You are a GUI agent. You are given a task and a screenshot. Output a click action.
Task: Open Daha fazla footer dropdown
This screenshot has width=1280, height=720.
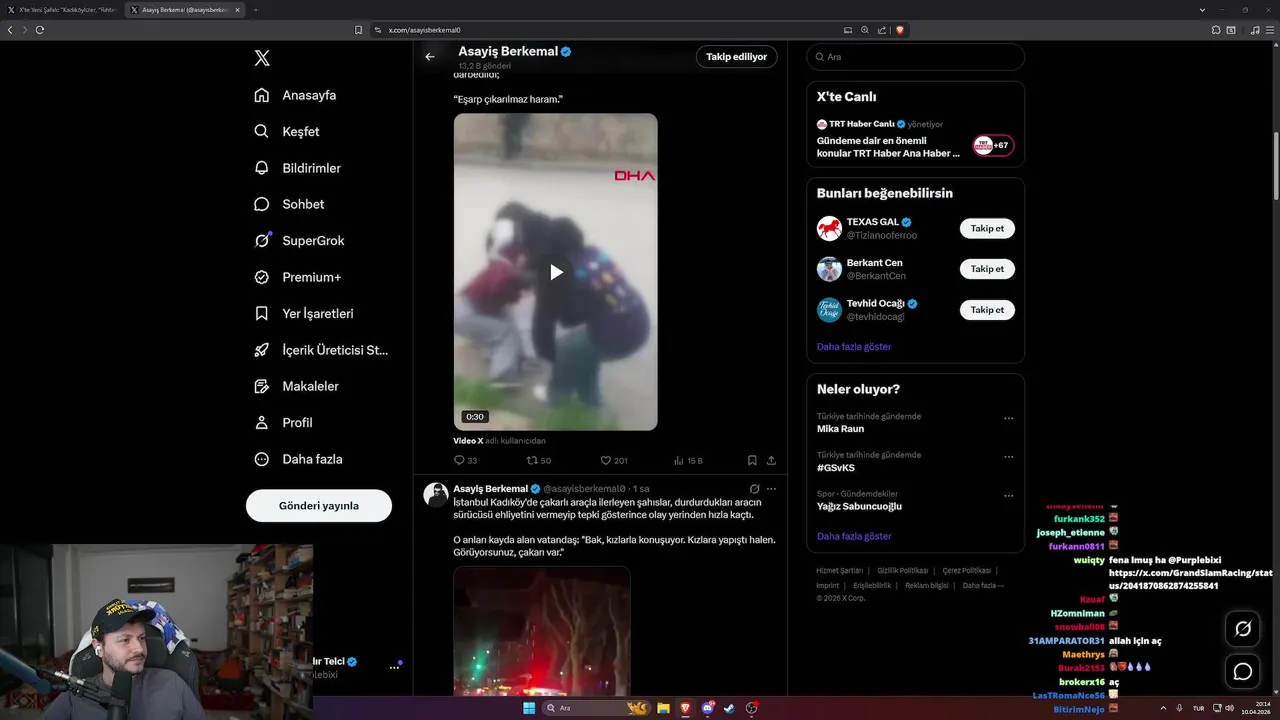pyautogui.click(x=983, y=586)
